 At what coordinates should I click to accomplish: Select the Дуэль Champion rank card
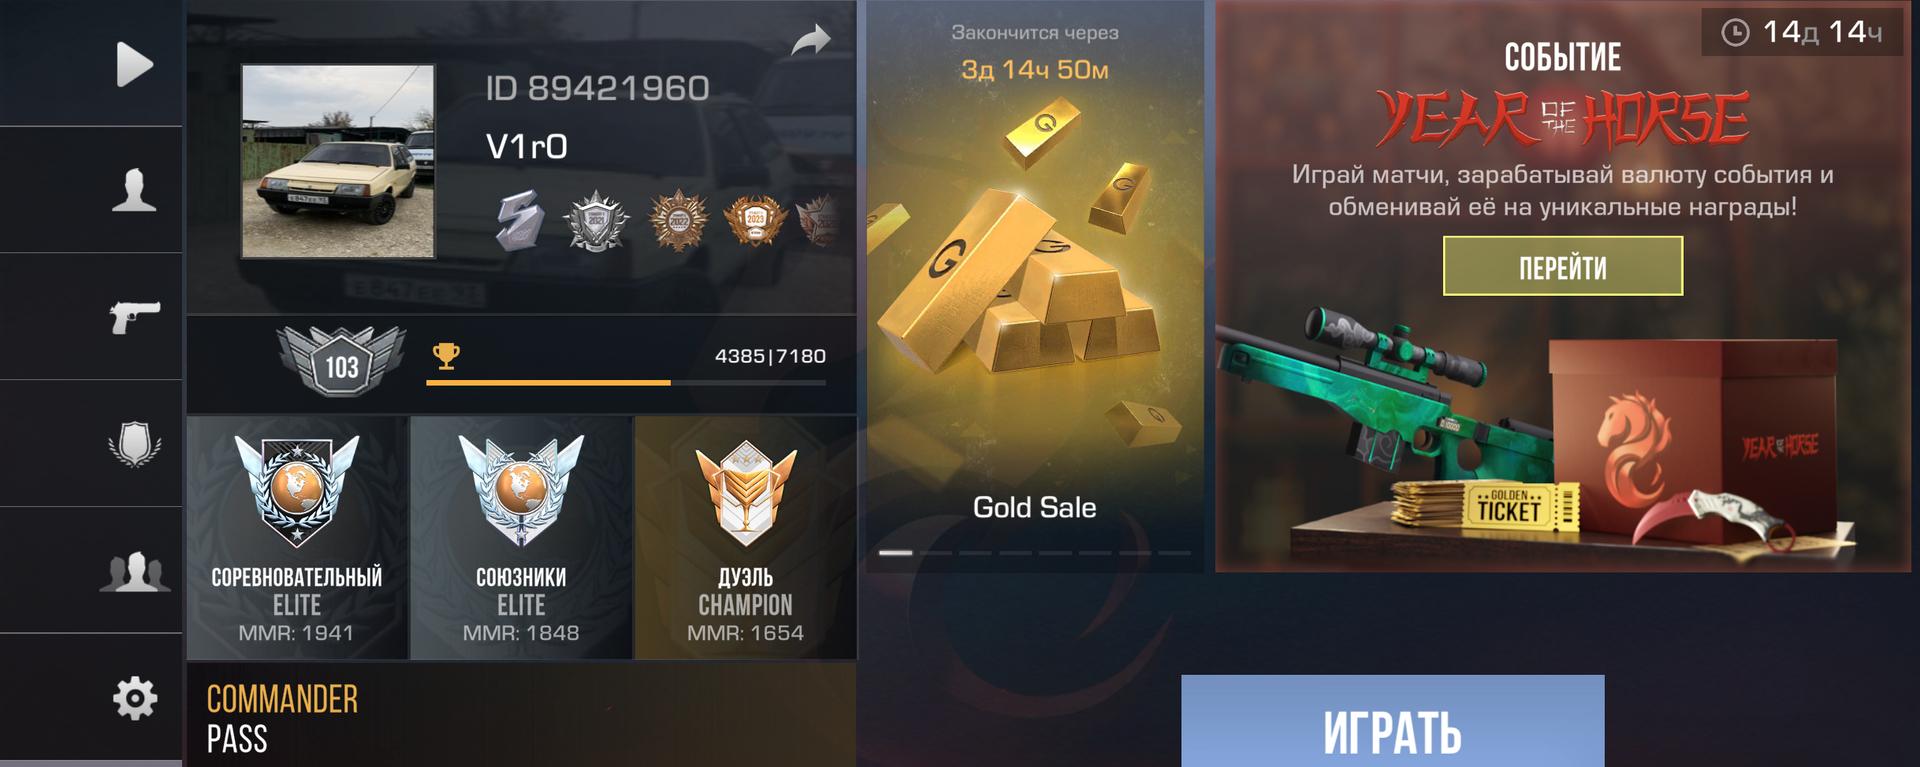click(746, 538)
